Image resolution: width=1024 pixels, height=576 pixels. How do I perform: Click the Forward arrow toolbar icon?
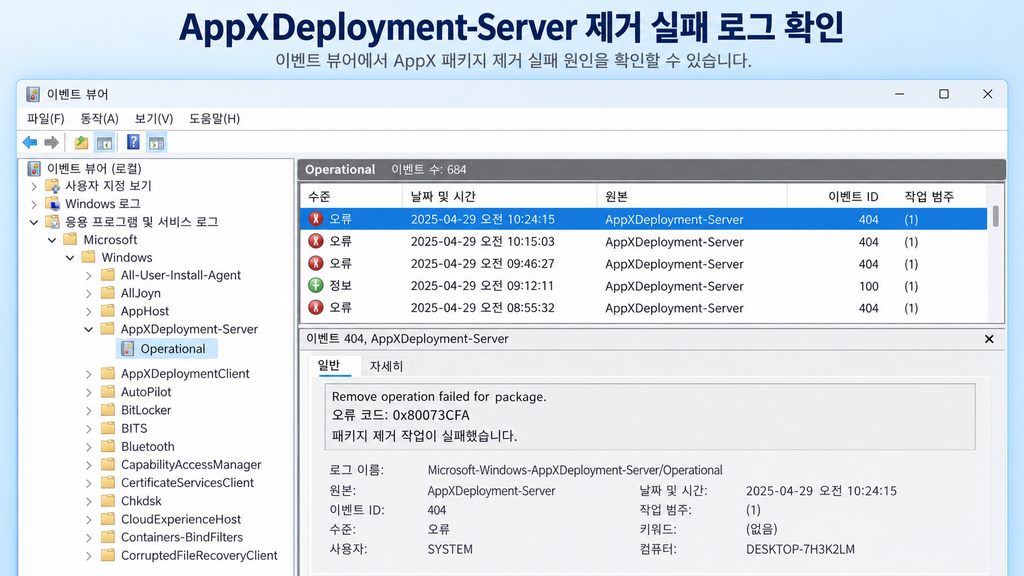[51, 142]
